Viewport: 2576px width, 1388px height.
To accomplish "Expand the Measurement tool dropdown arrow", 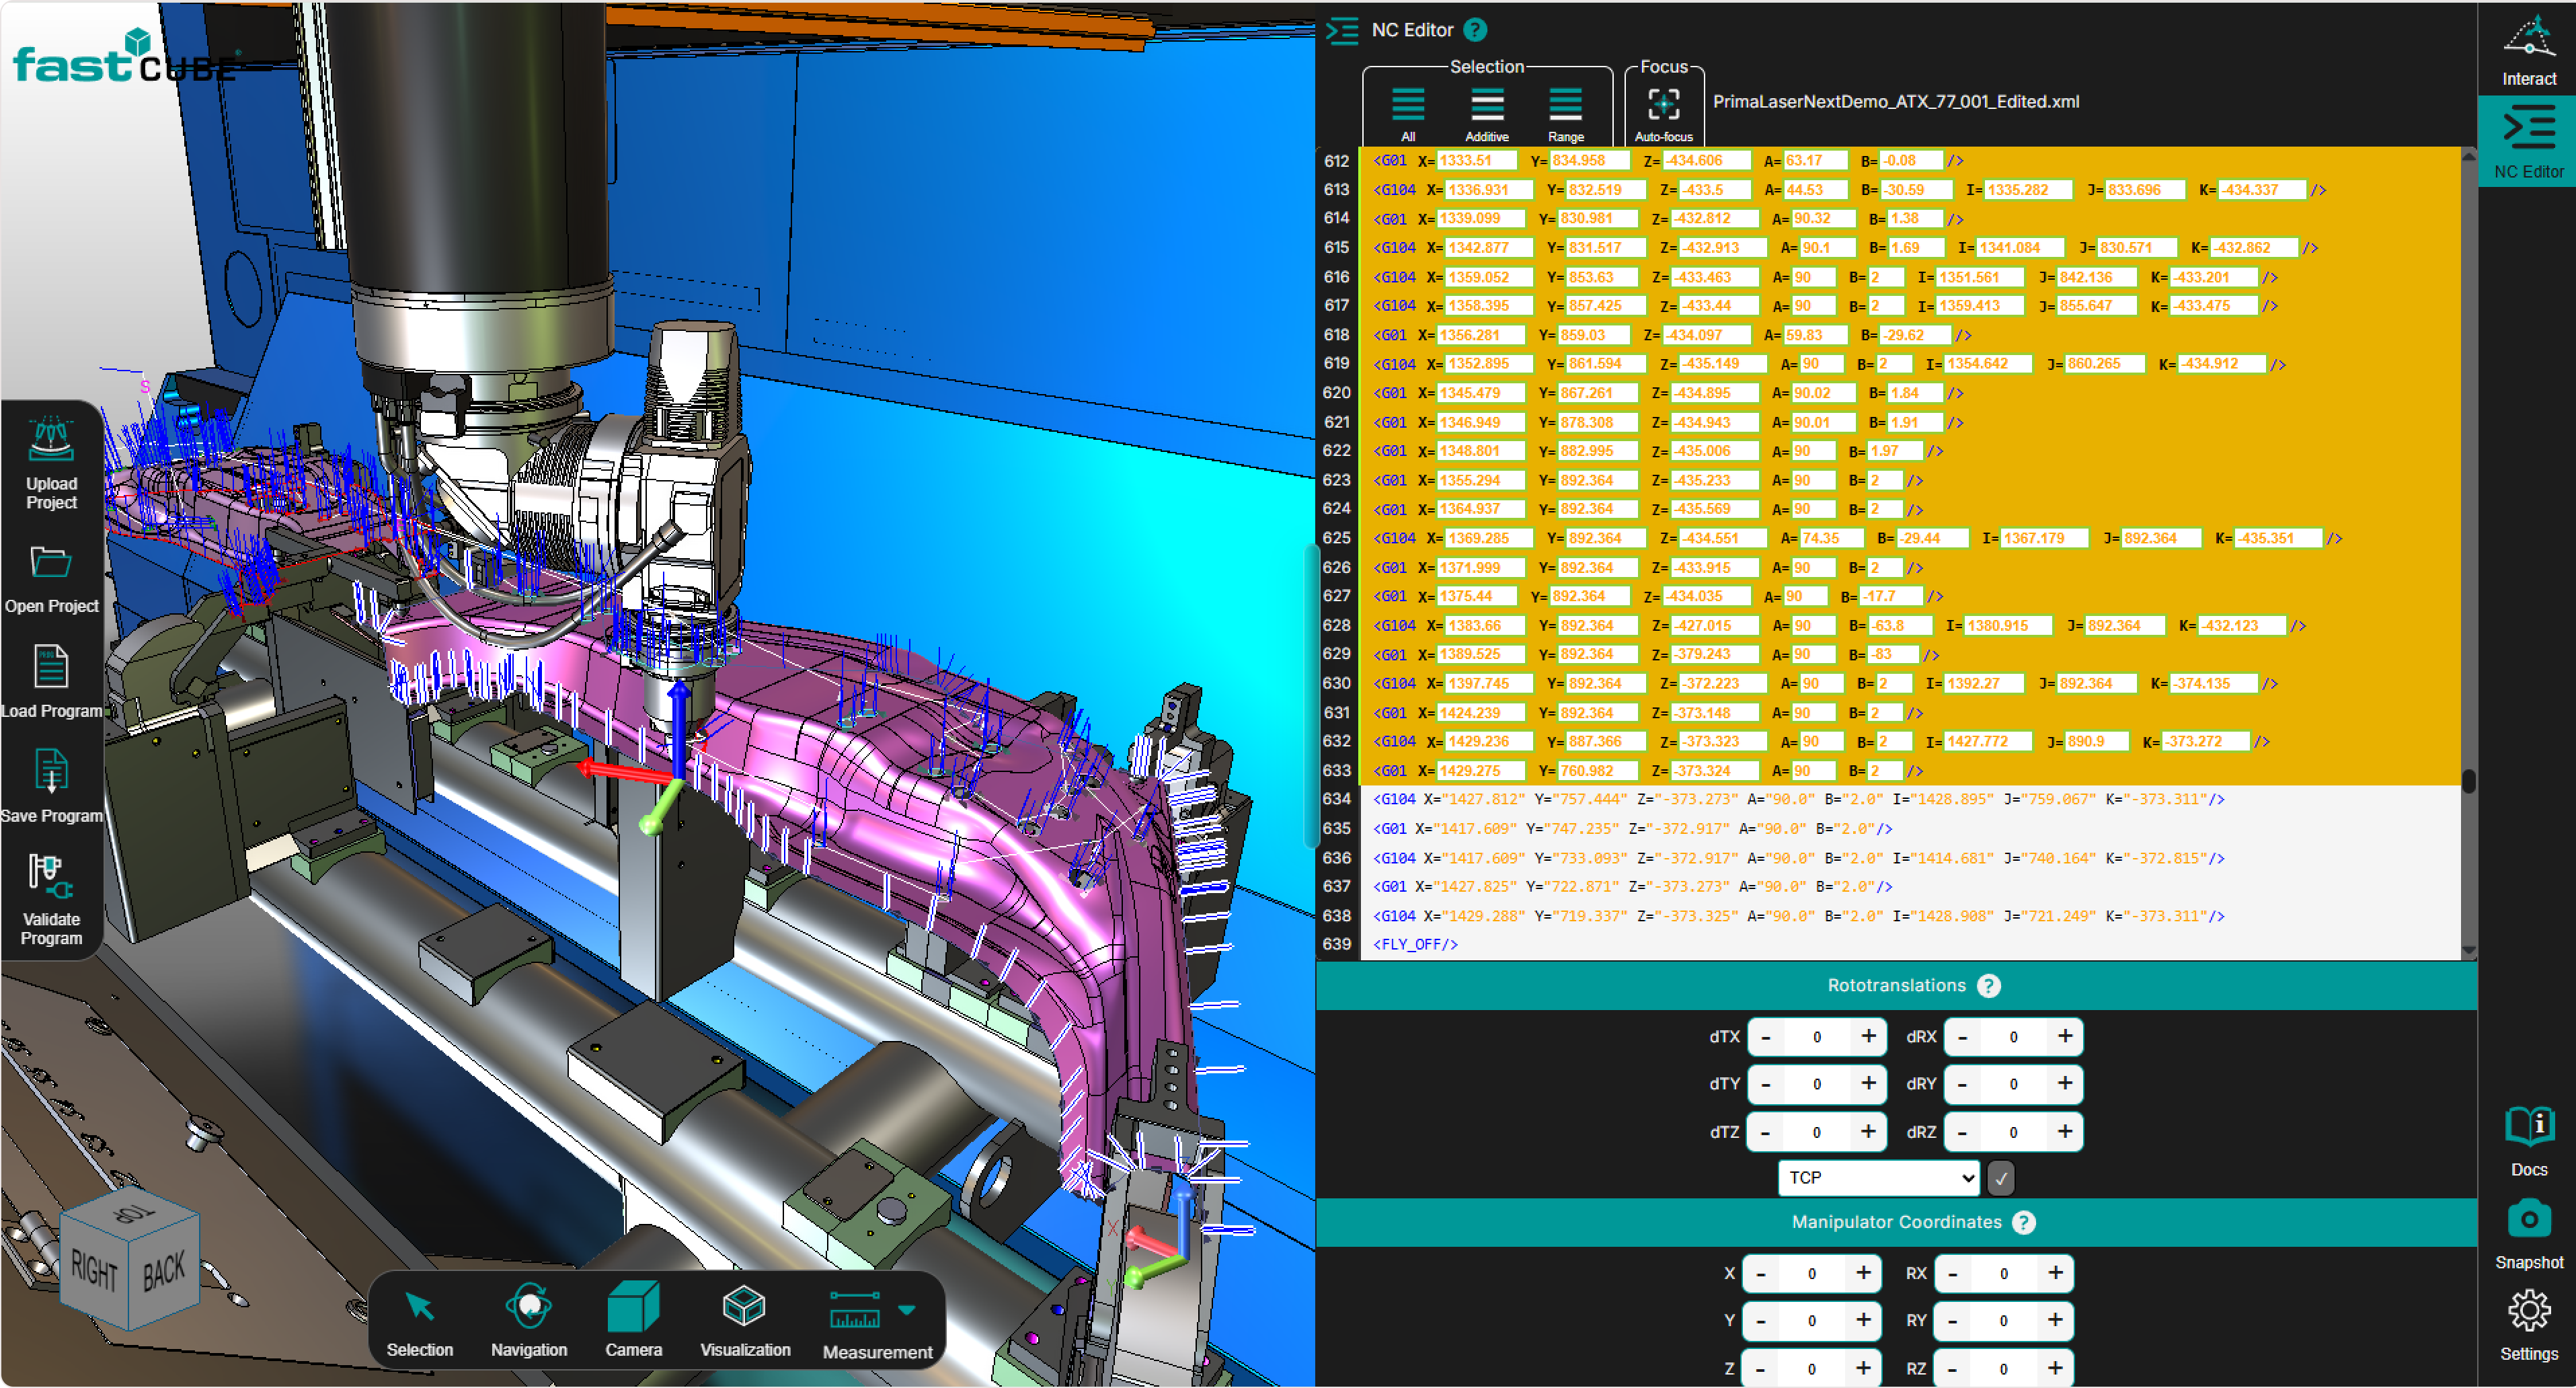I will point(906,1310).
